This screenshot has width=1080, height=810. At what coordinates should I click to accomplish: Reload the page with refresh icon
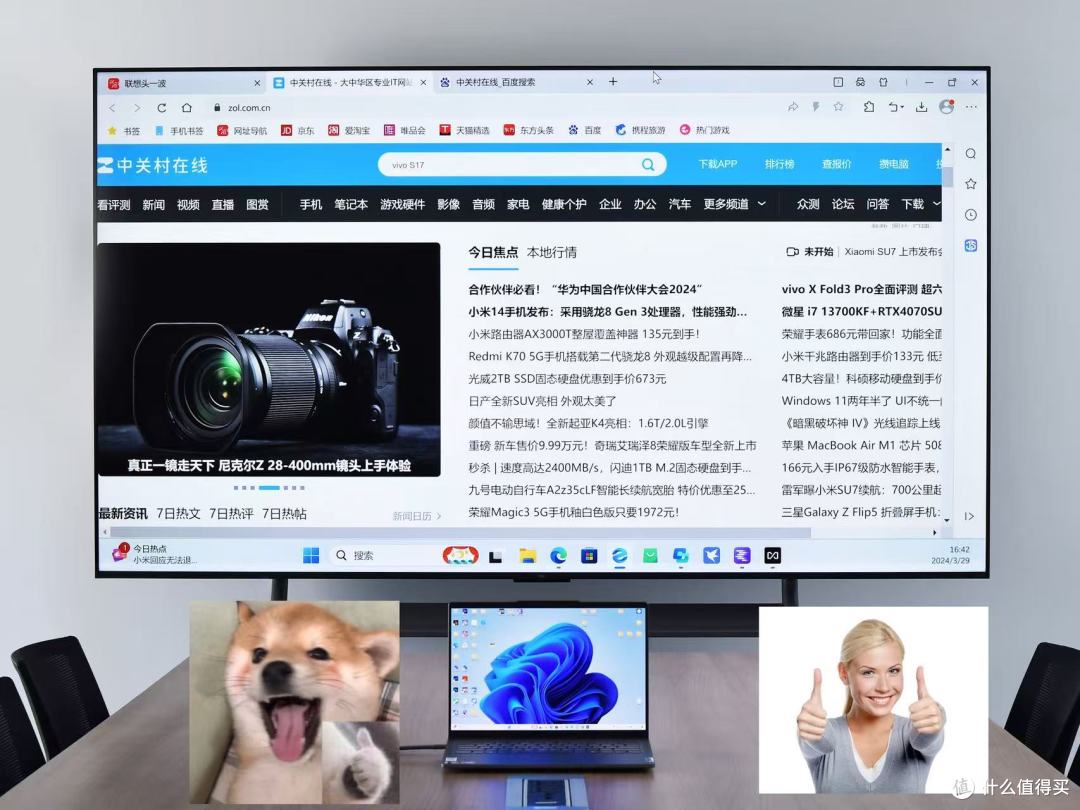click(x=162, y=107)
